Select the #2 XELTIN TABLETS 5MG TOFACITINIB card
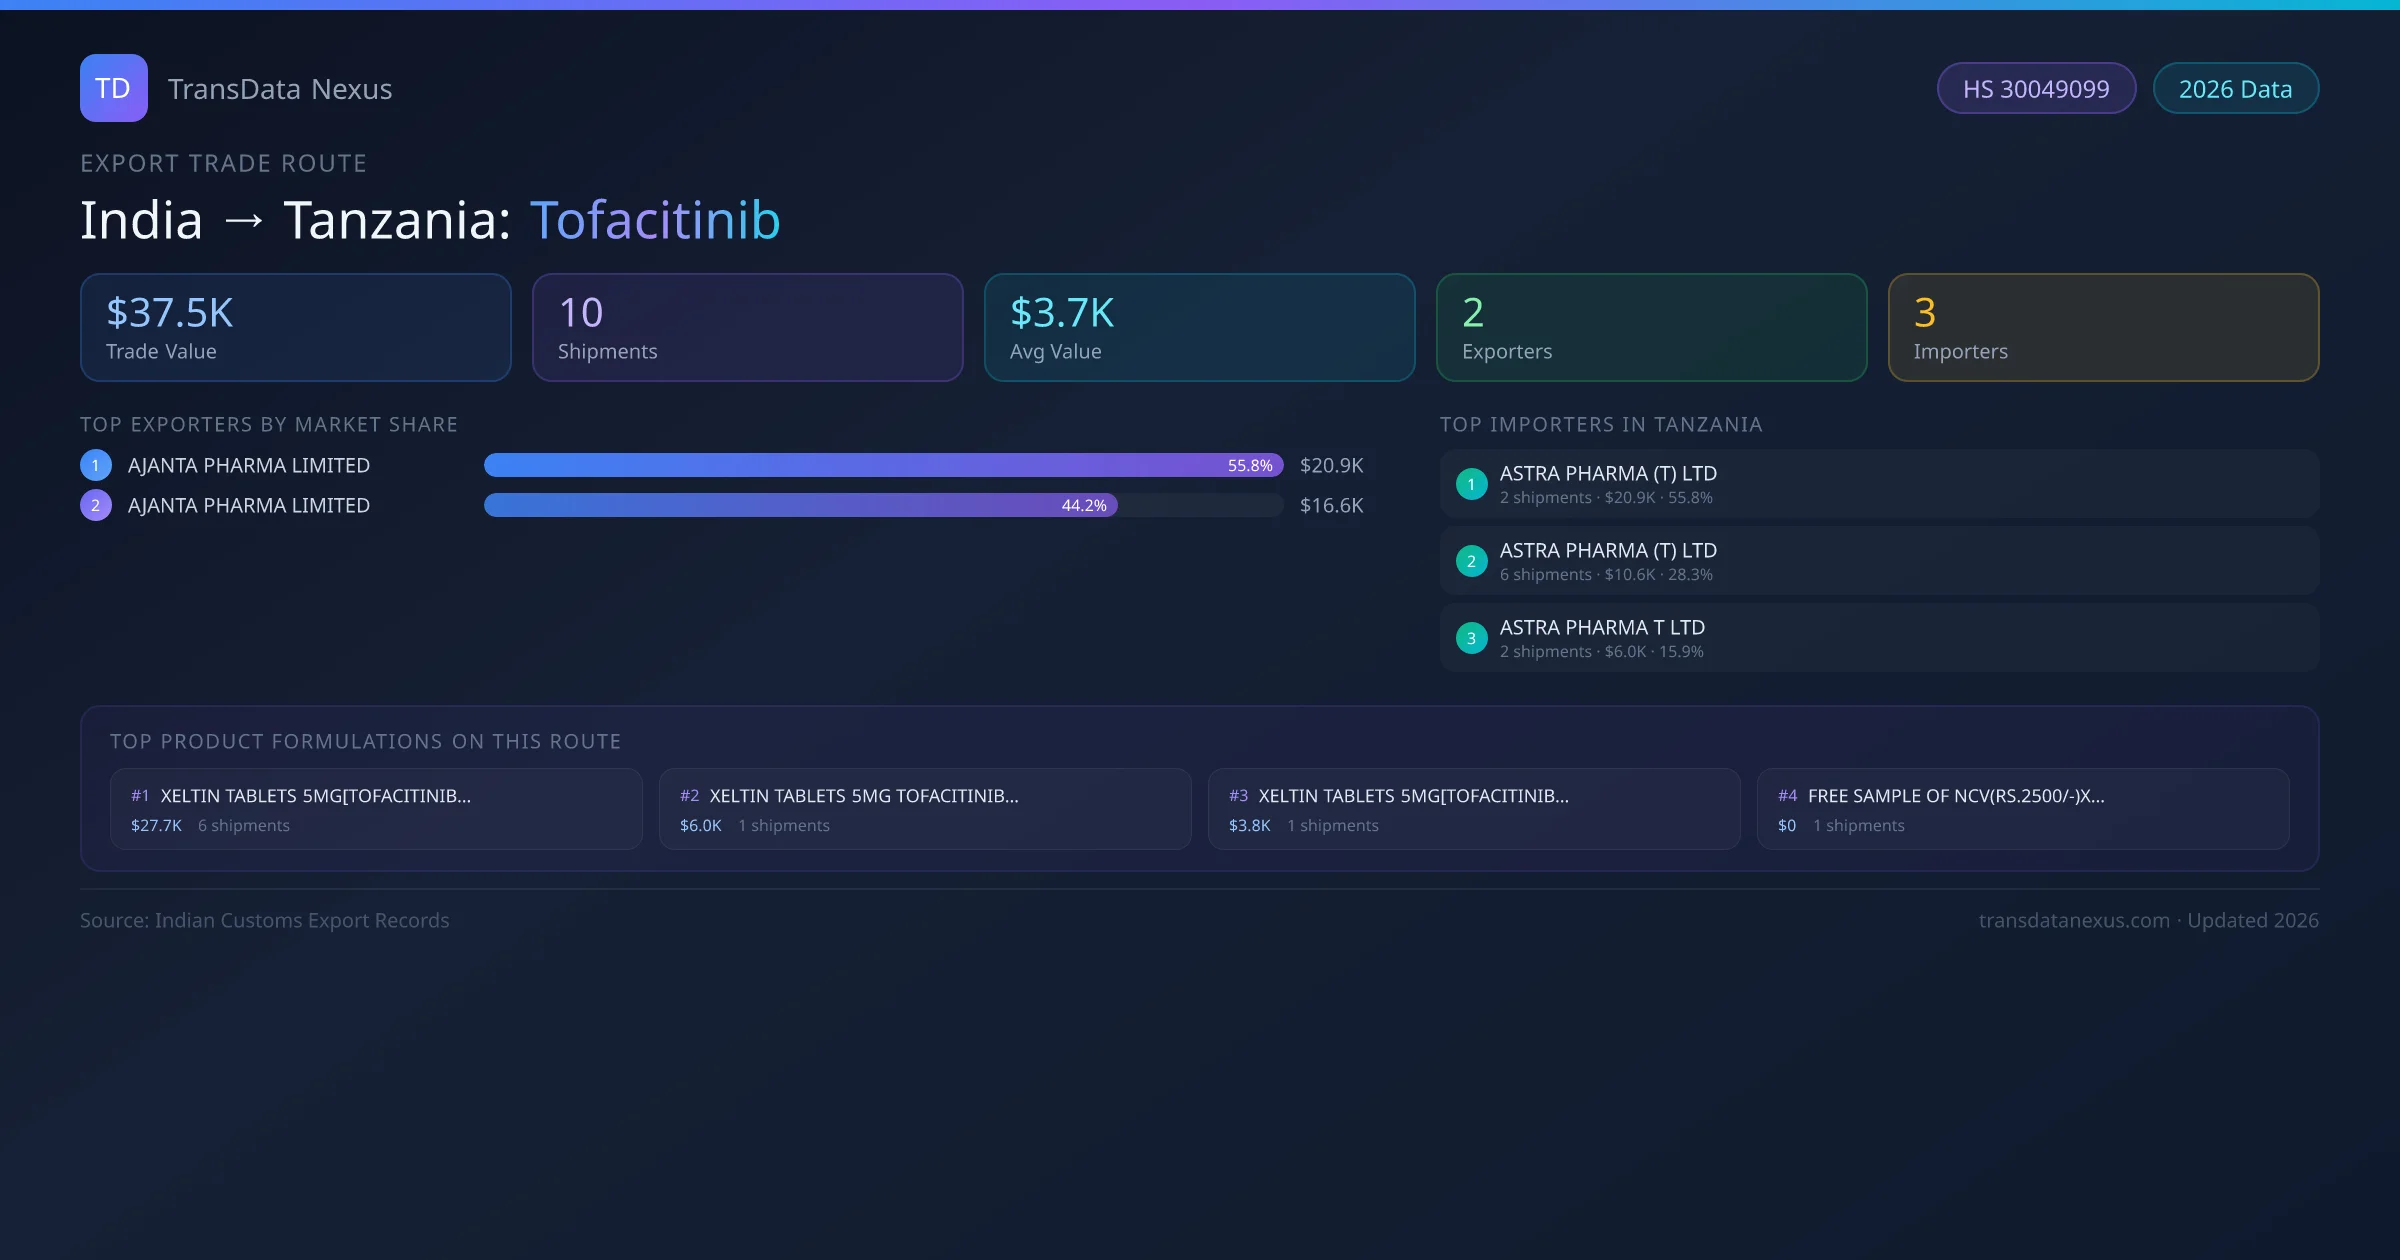The height and width of the screenshot is (1260, 2400). (x=925, y=809)
